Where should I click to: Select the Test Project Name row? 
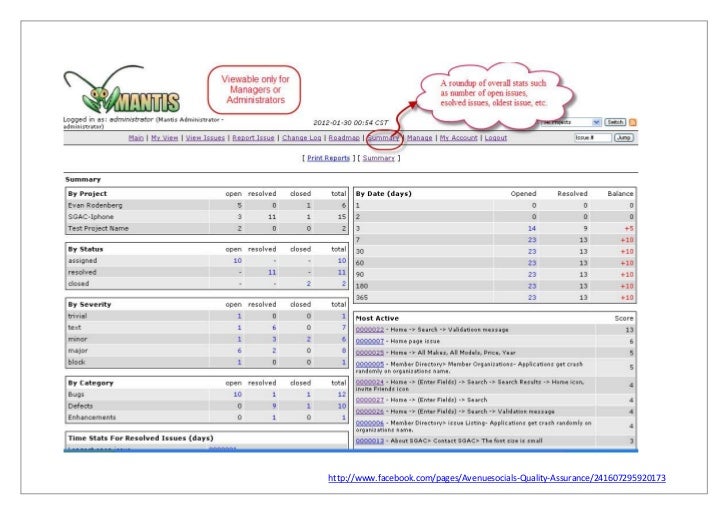[207, 228]
